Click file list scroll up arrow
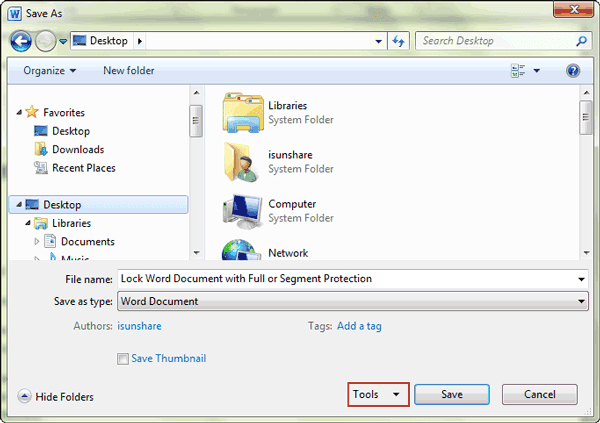Screen dimensions: 600x423 pos(586,93)
